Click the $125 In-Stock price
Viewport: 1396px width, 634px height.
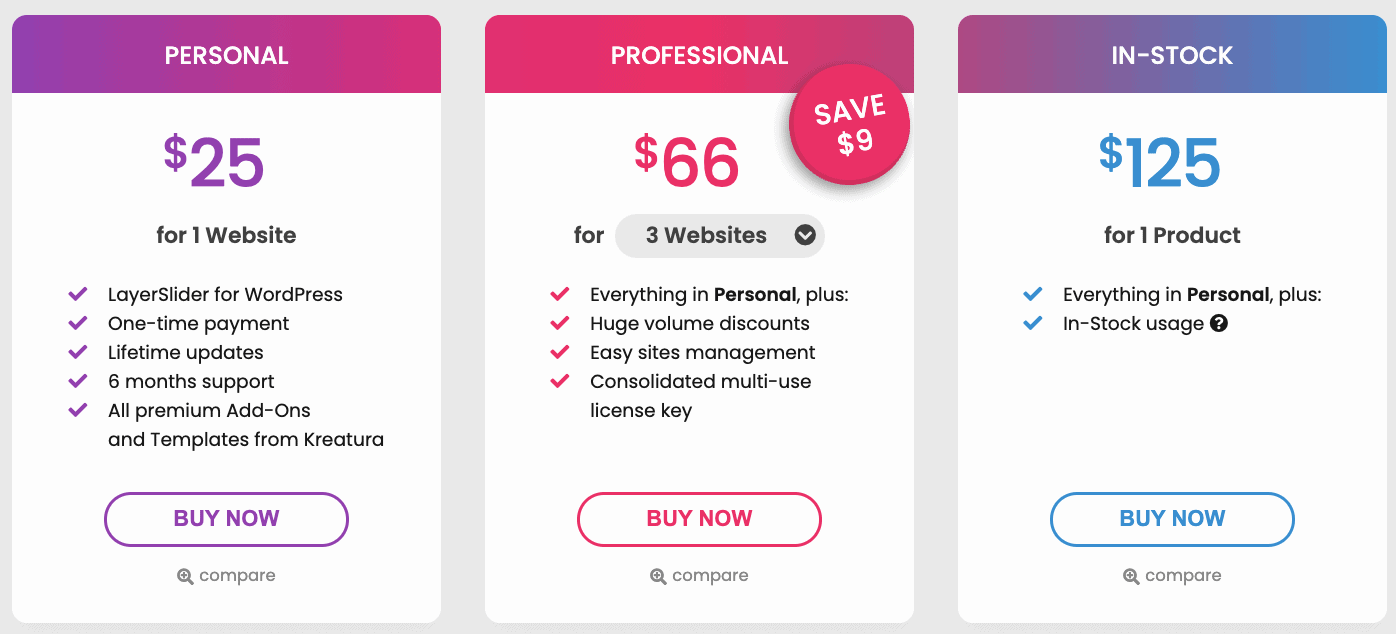(1160, 163)
